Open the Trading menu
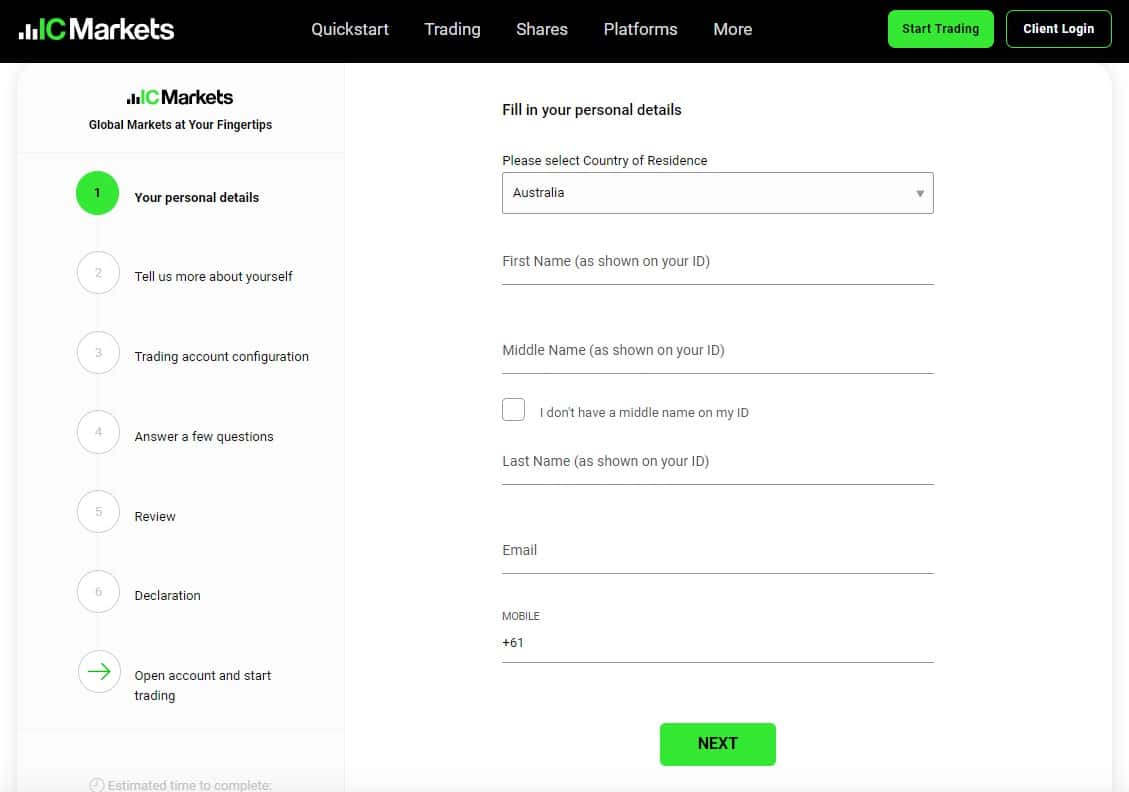 click(452, 30)
